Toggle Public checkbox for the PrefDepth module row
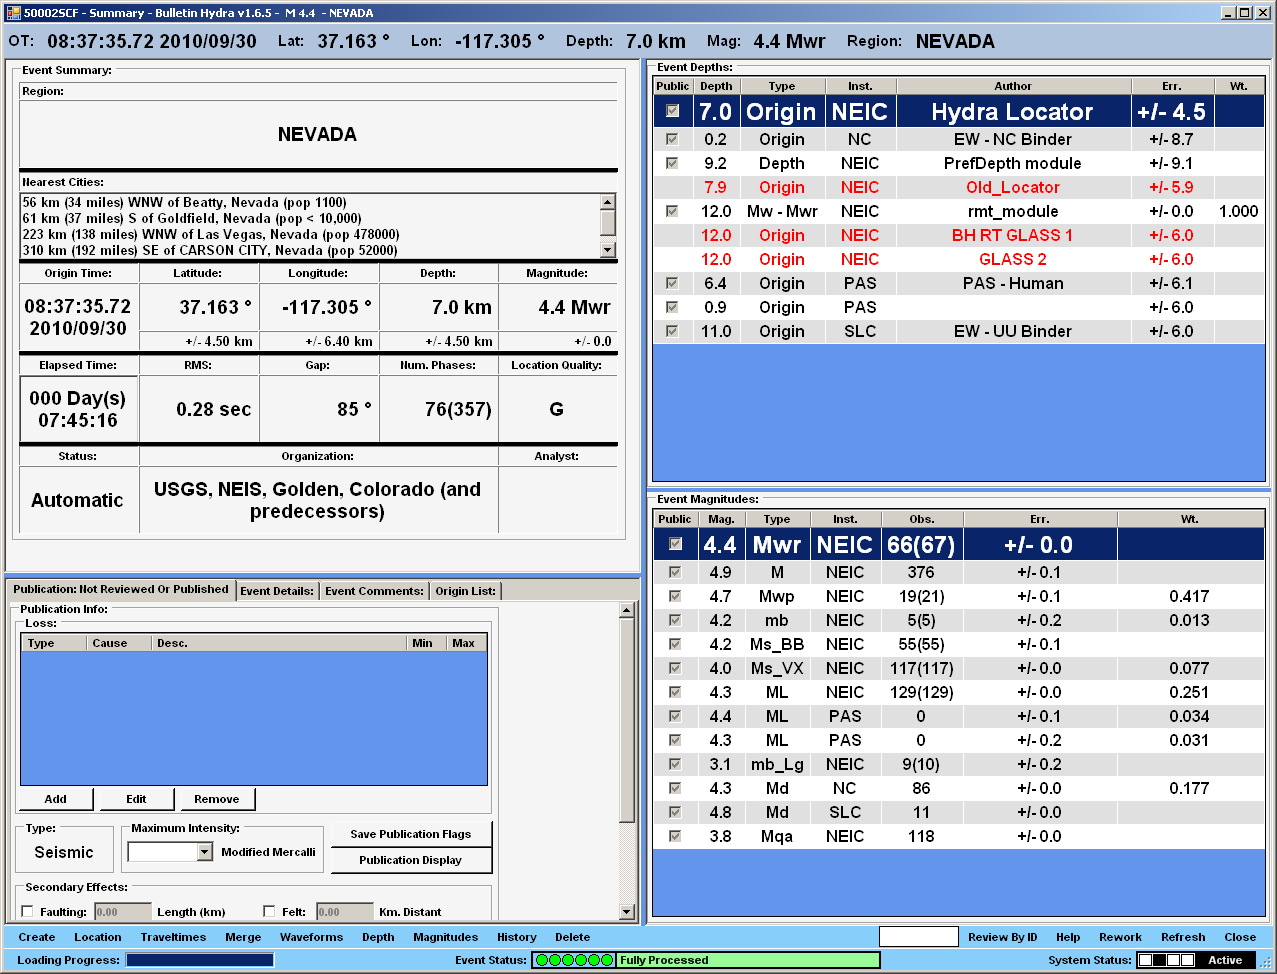This screenshot has width=1277, height=974. (673, 163)
